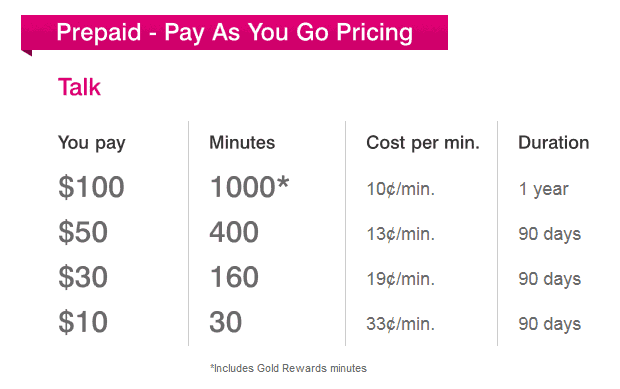Select the $30 price option
This screenshot has width=620, height=389.
[83, 277]
